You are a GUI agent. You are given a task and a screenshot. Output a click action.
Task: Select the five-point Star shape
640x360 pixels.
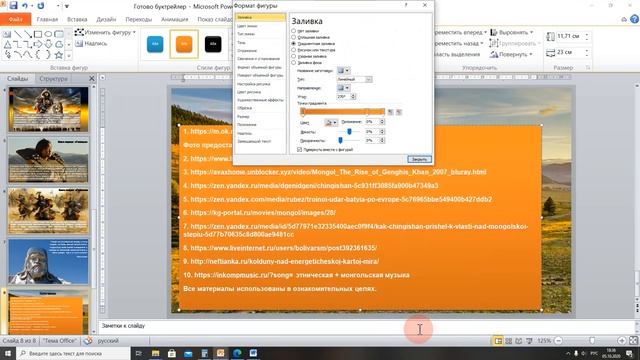pyautogui.click(x=58, y=55)
